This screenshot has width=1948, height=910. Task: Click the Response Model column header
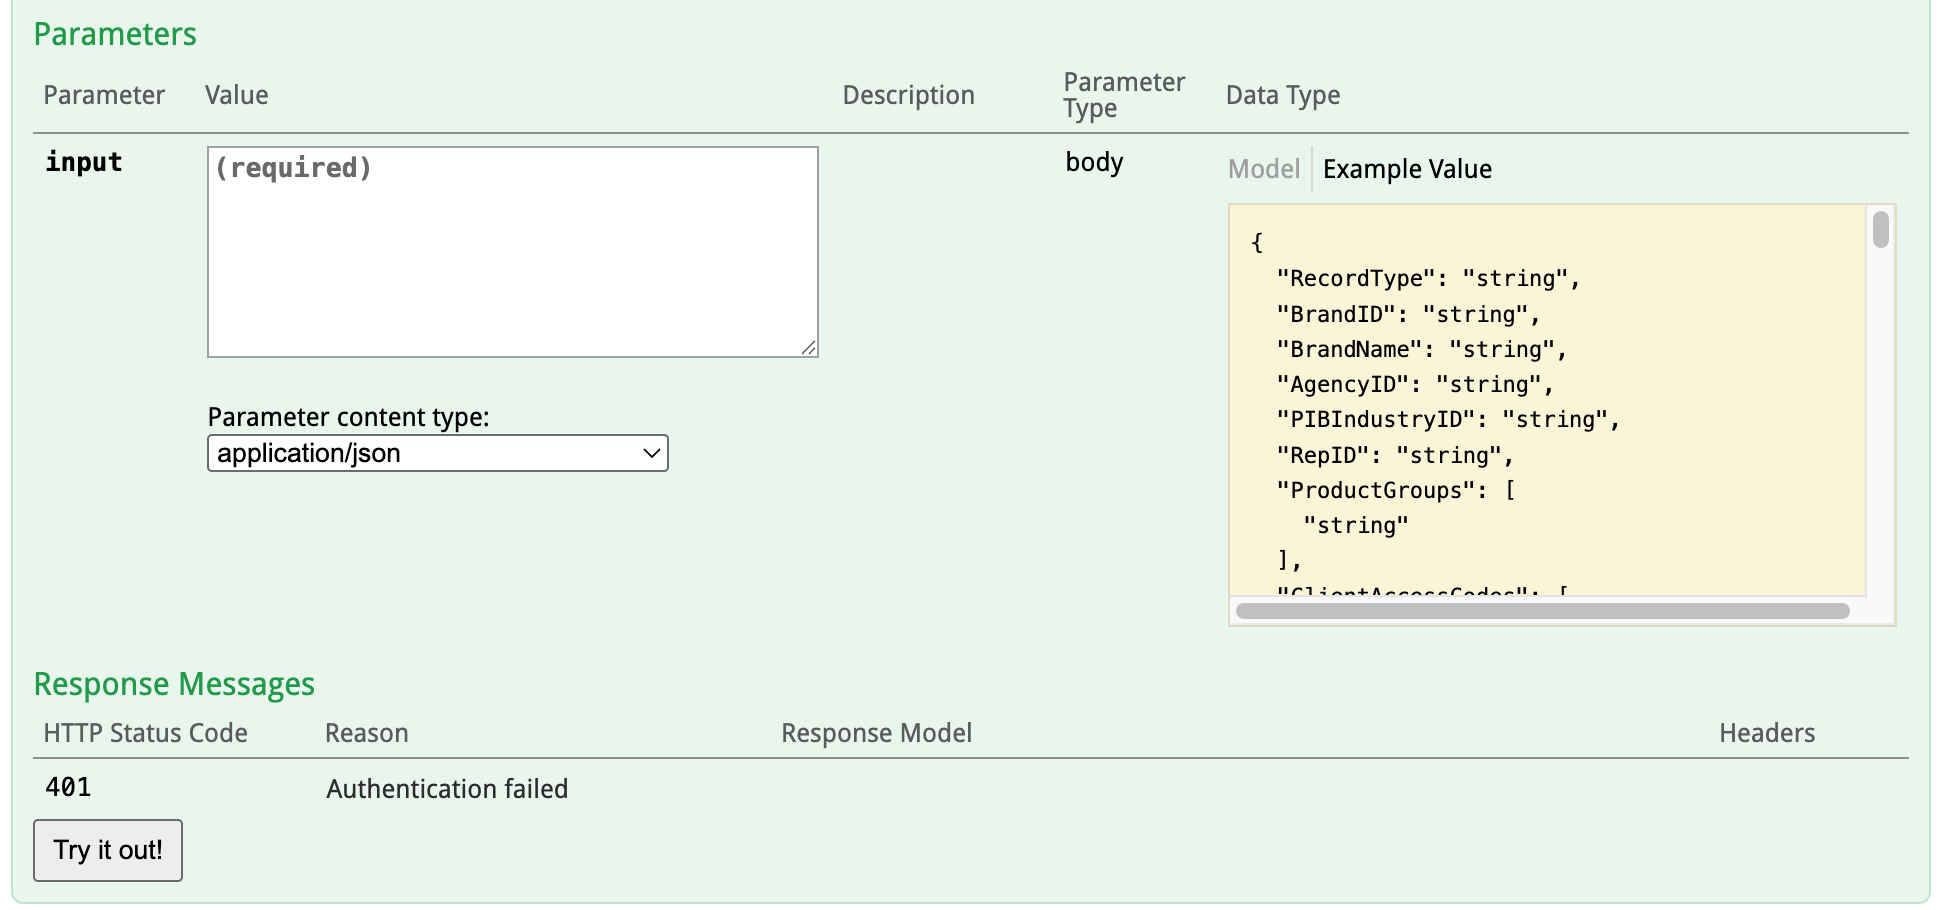click(876, 733)
